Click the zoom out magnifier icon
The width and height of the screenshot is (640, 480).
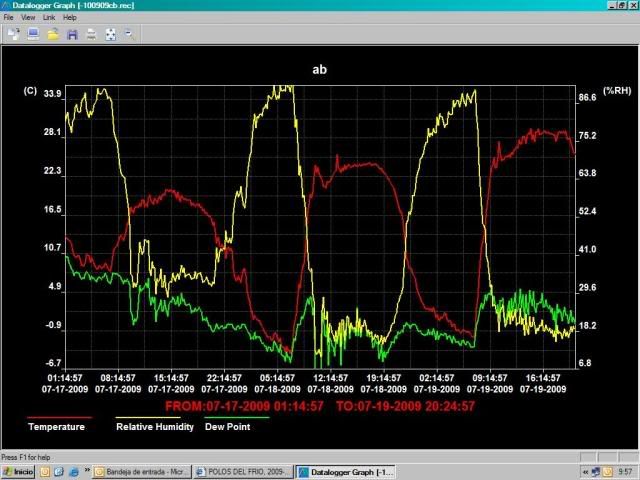(x=130, y=34)
